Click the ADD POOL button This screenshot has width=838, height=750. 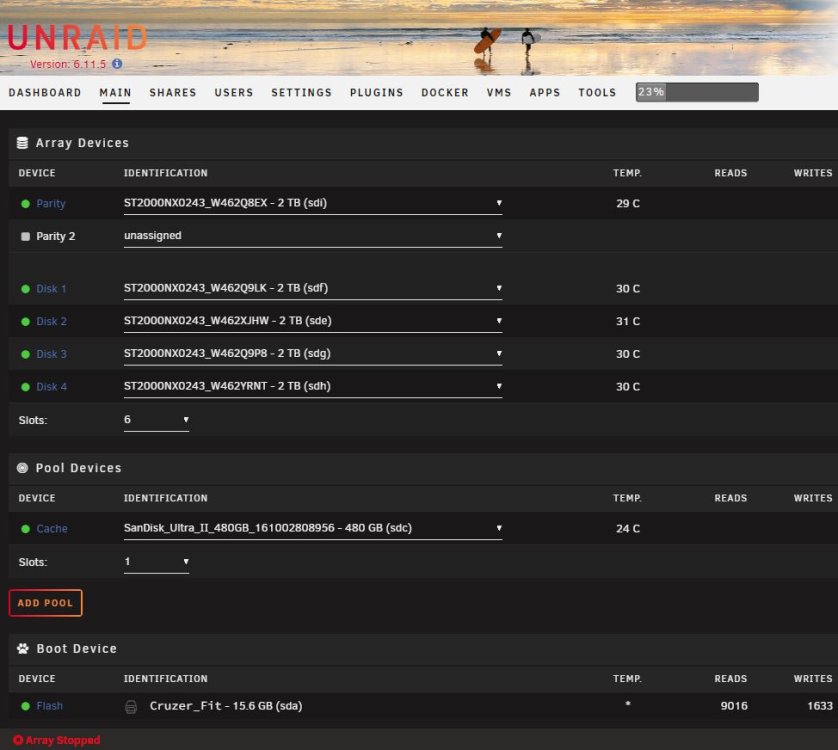click(x=45, y=603)
